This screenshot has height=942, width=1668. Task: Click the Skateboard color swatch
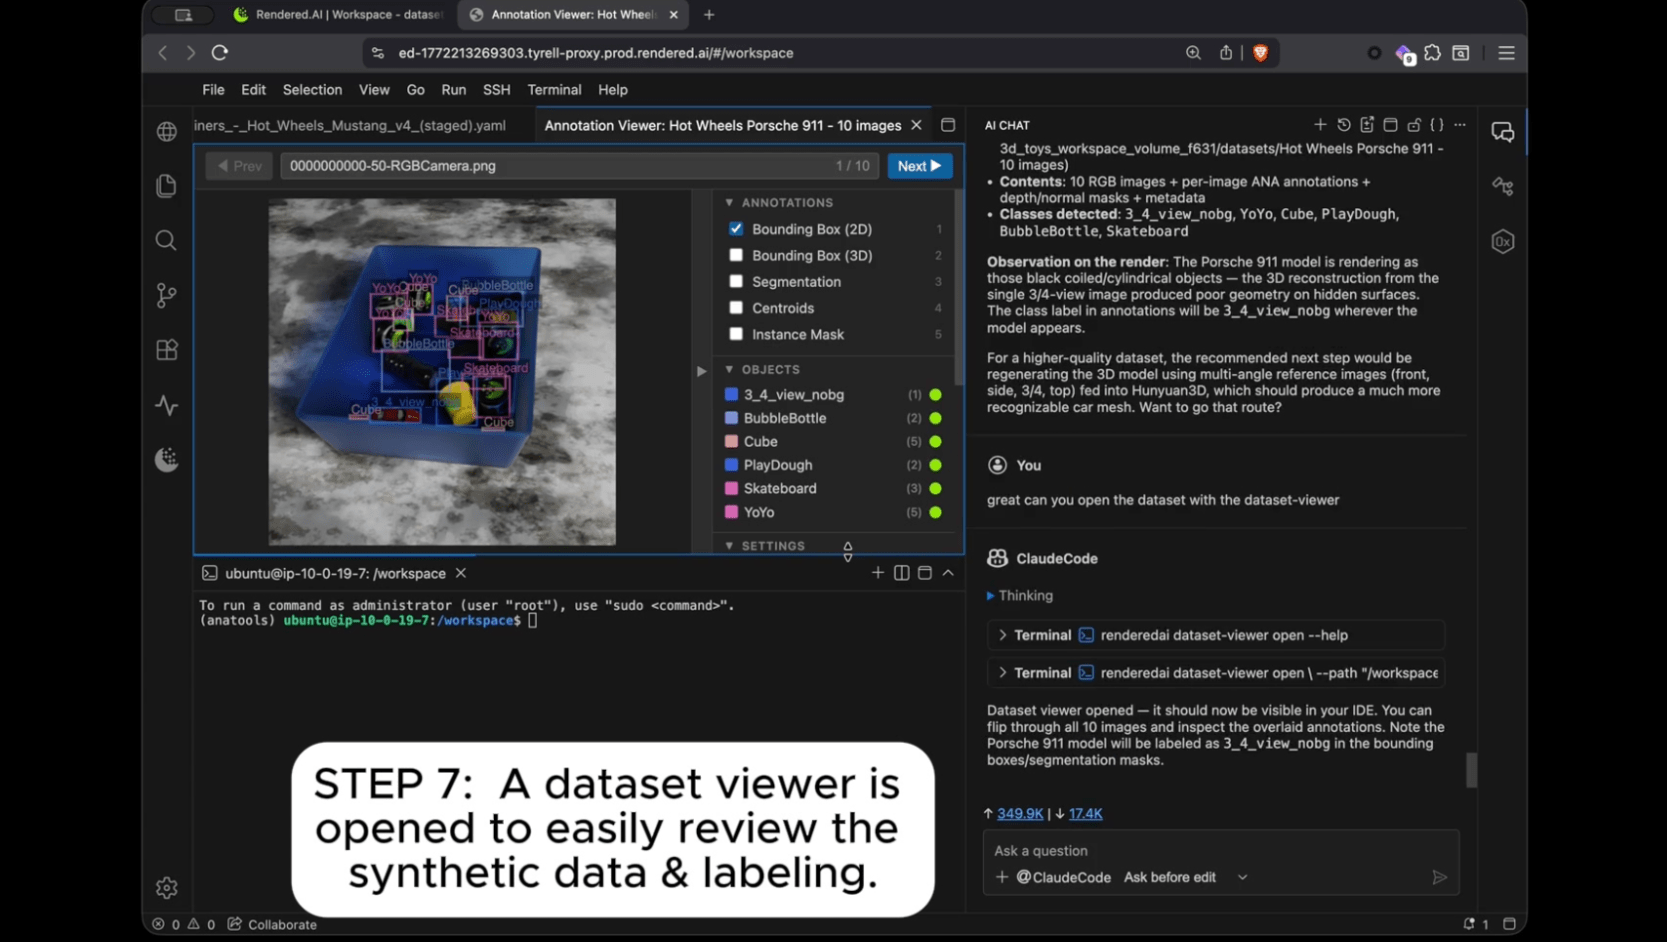click(731, 488)
